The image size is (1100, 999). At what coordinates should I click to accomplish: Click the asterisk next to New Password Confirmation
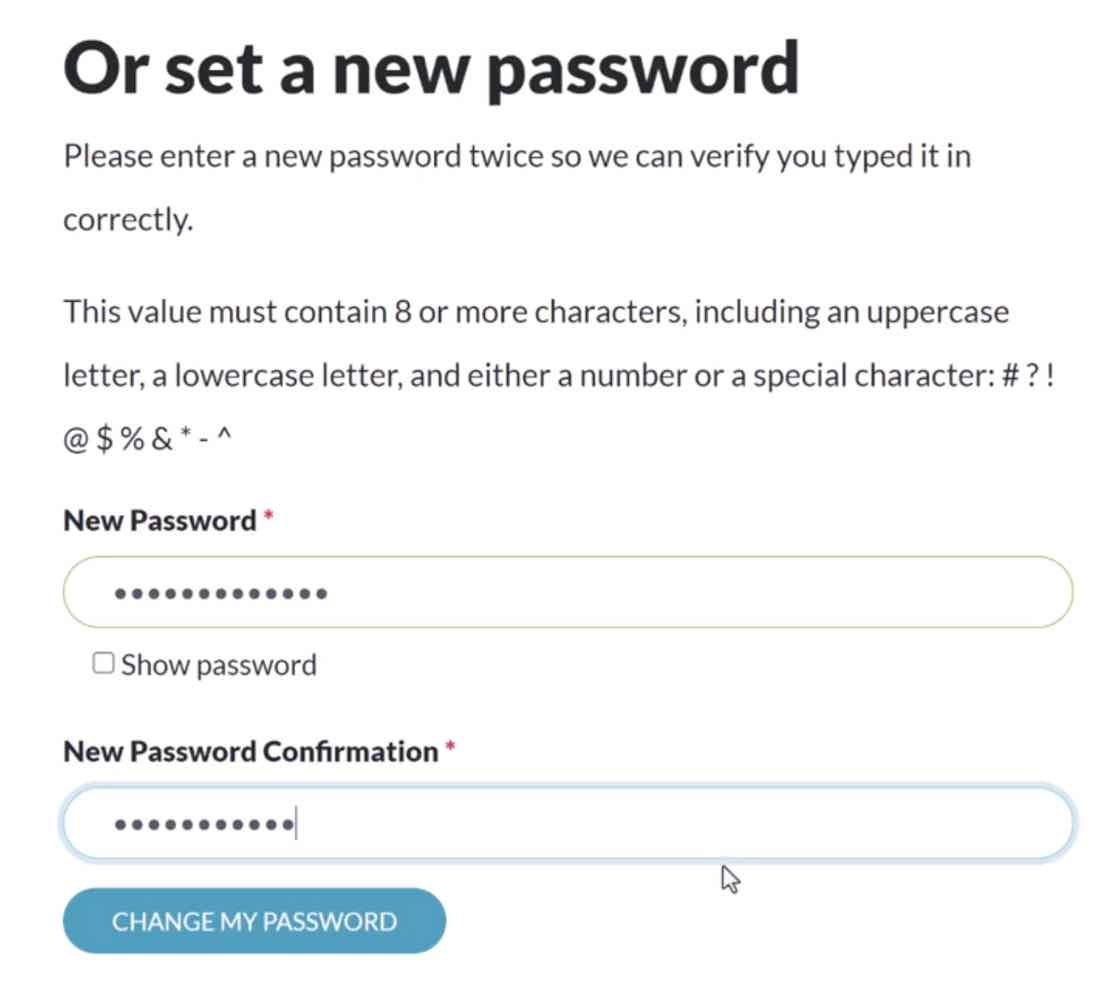pyautogui.click(x=450, y=746)
